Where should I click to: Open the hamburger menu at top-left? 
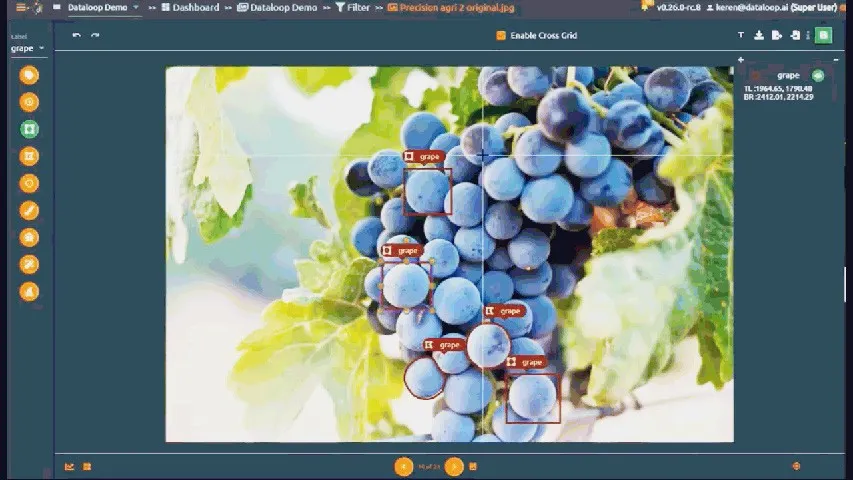pos(21,8)
